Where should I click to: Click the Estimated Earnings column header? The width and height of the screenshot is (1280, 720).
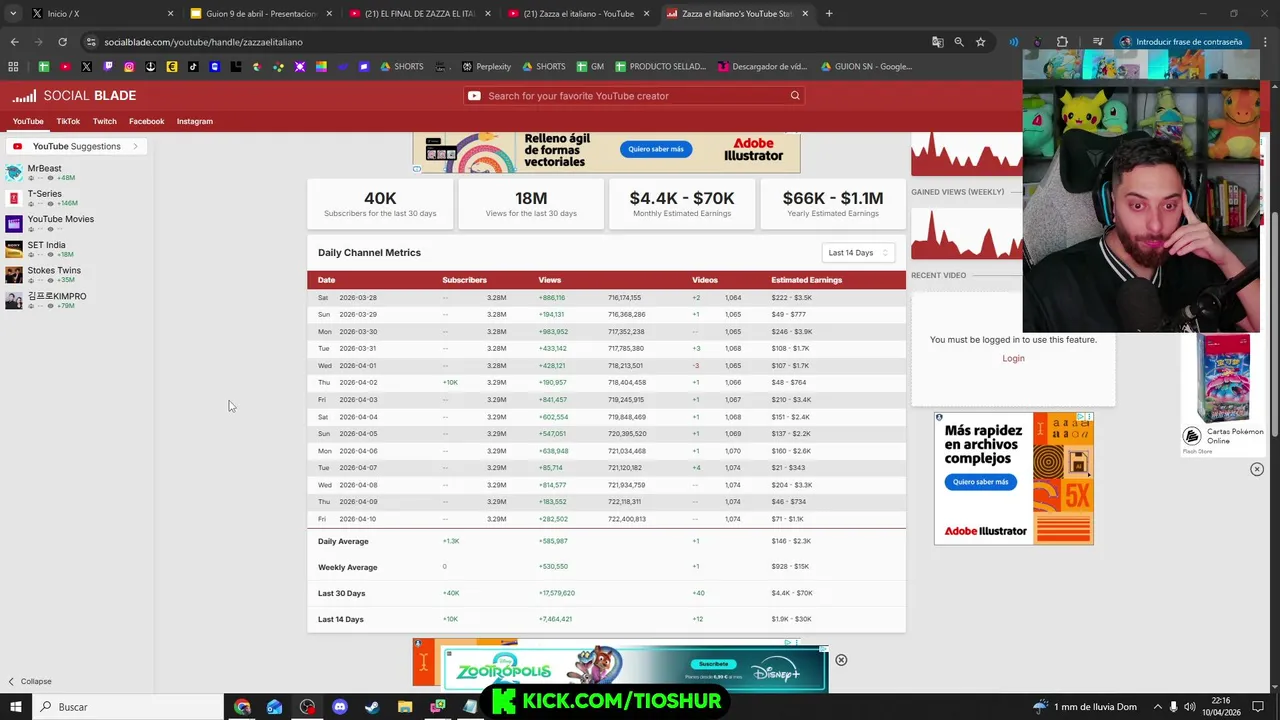click(806, 280)
